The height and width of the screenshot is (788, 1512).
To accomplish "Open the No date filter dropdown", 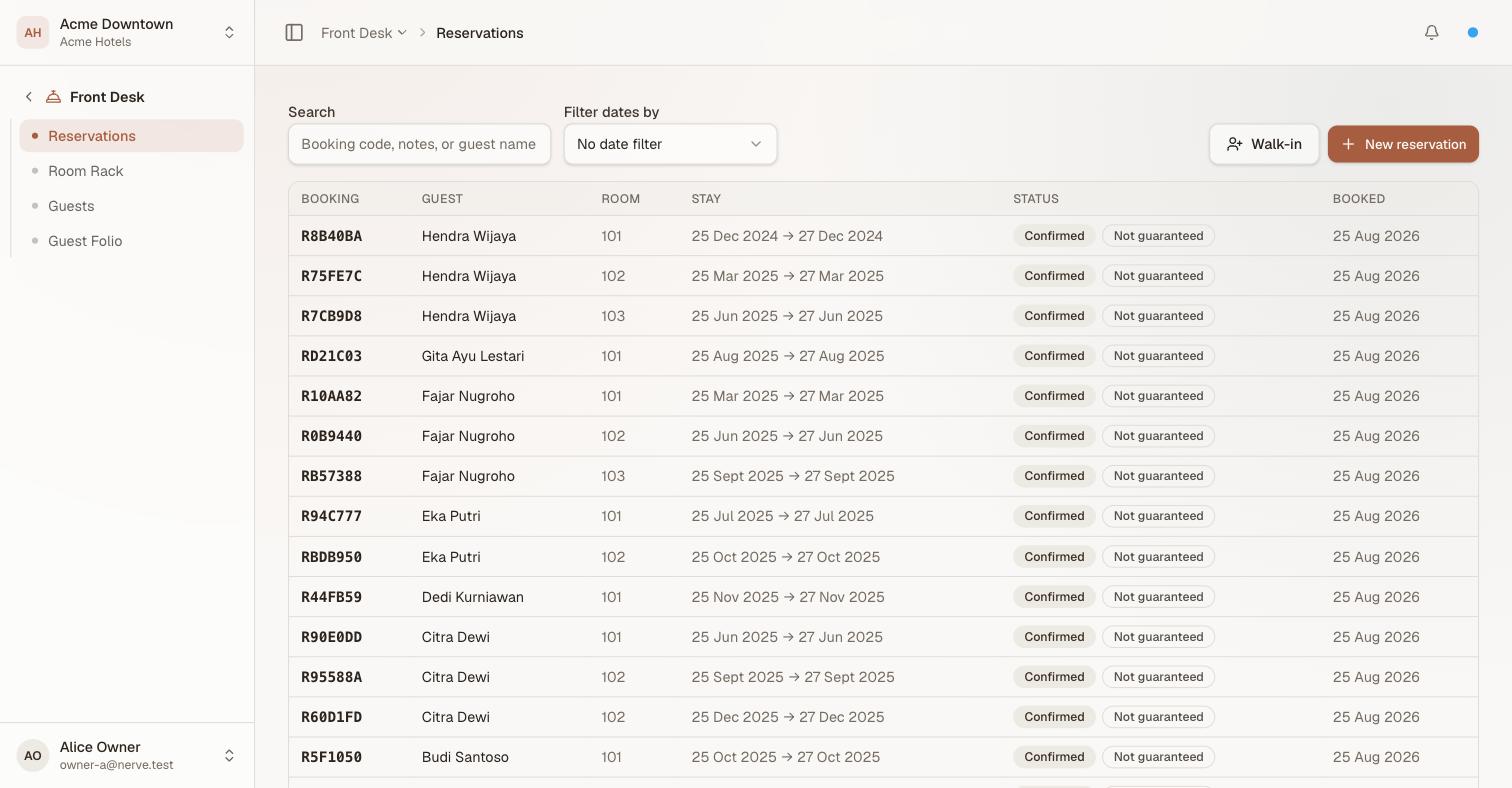I will point(670,144).
